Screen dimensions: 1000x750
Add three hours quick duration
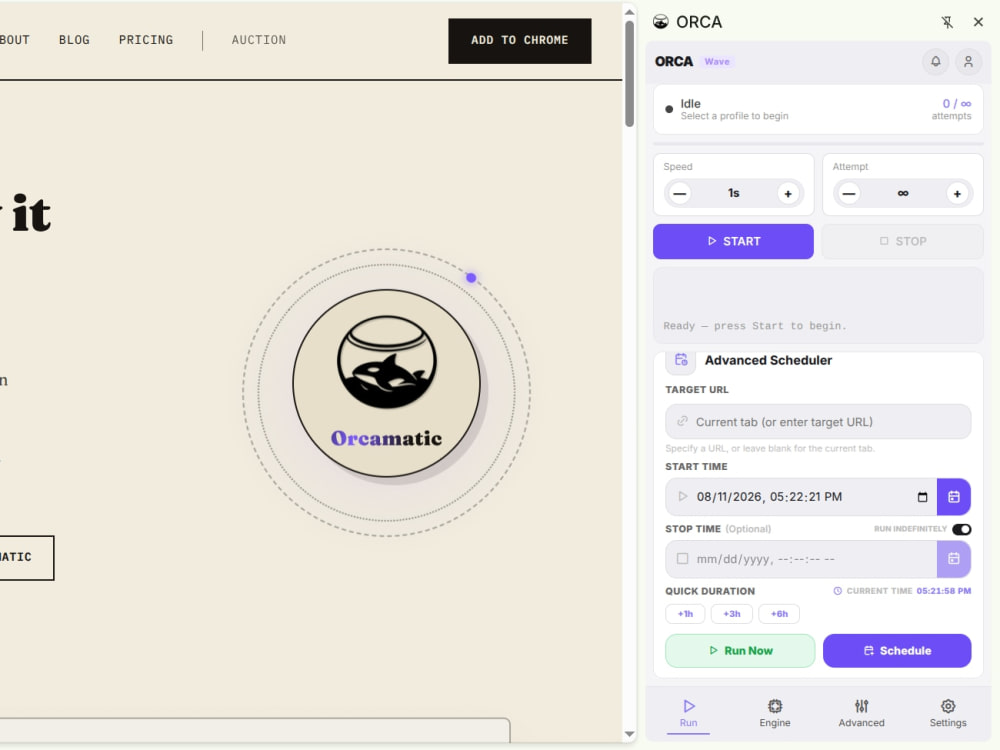click(x=732, y=614)
